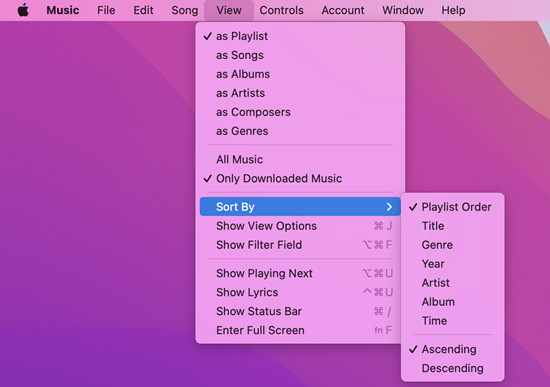Image resolution: width=550 pixels, height=387 pixels.
Task: Sort by Year
Action: pos(452,263)
